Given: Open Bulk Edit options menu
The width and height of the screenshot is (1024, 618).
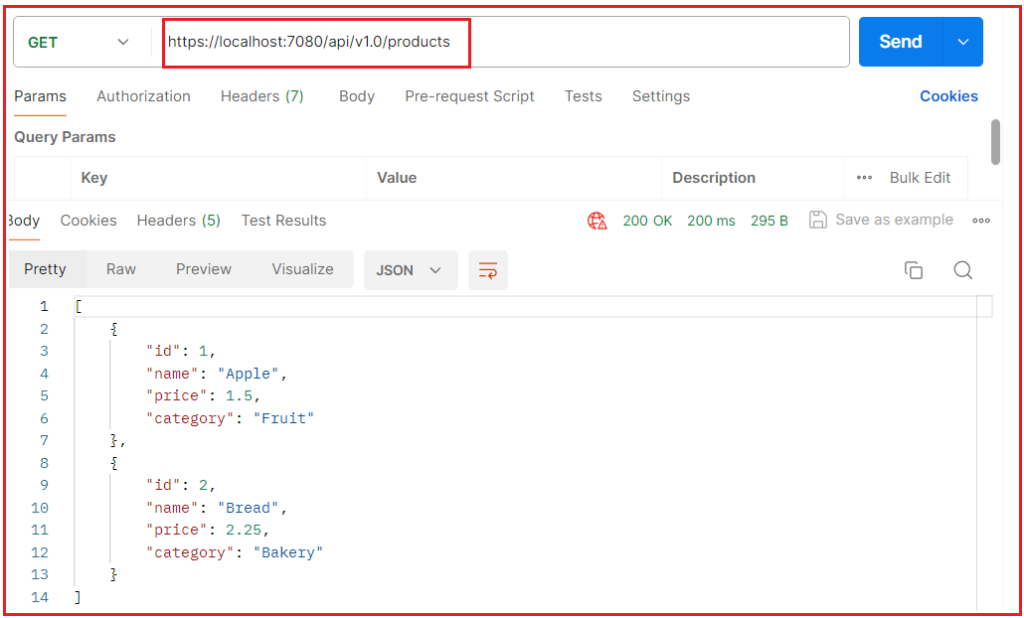Looking at the screenshot, I should click(x=862, y=177).
